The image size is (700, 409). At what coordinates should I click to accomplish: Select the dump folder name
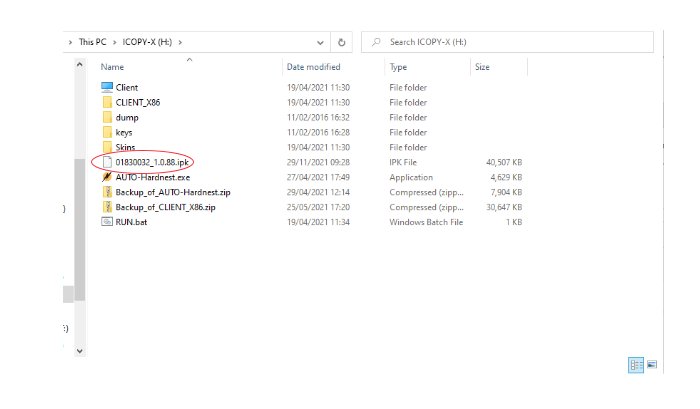(x=127, y=117)
